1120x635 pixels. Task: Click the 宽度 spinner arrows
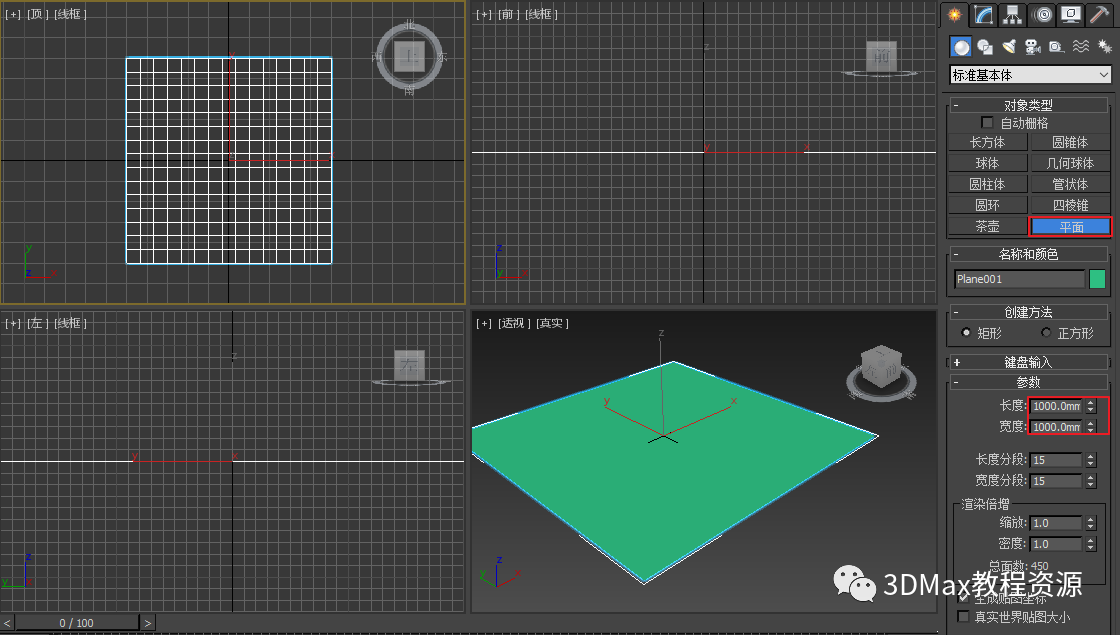(x=1091, y=426)
